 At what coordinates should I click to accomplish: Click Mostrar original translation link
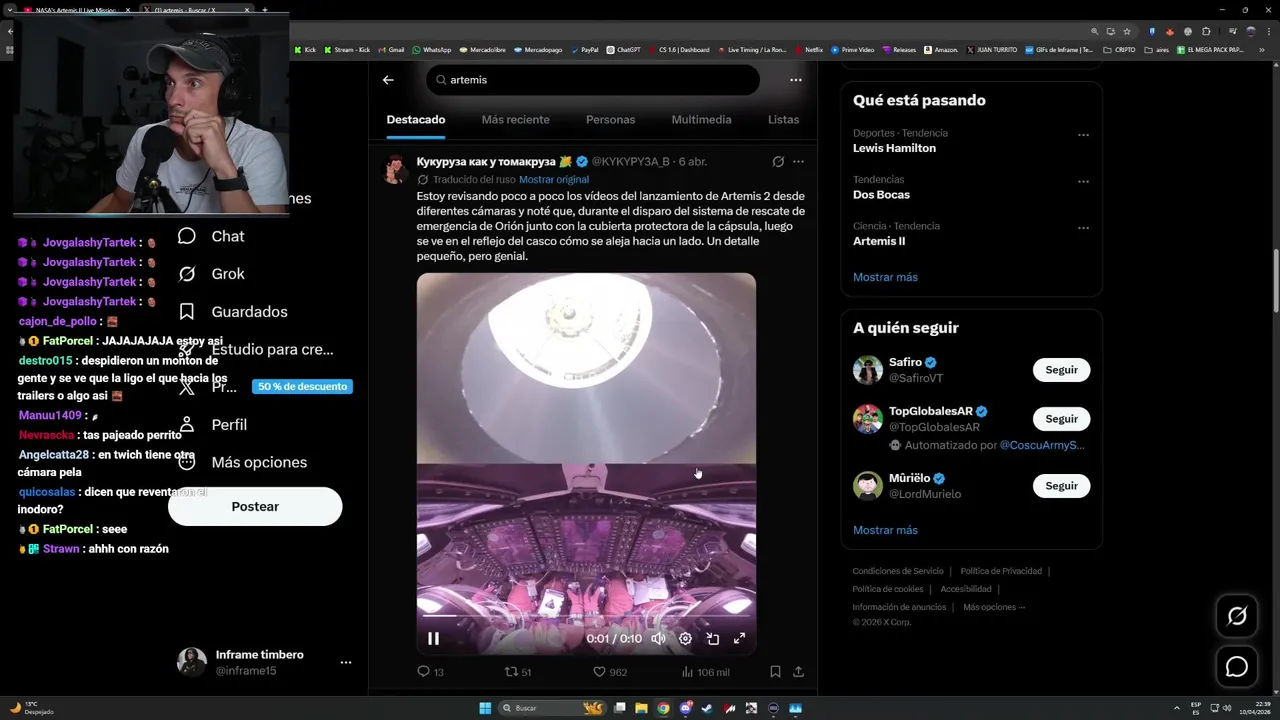(554, 179)
